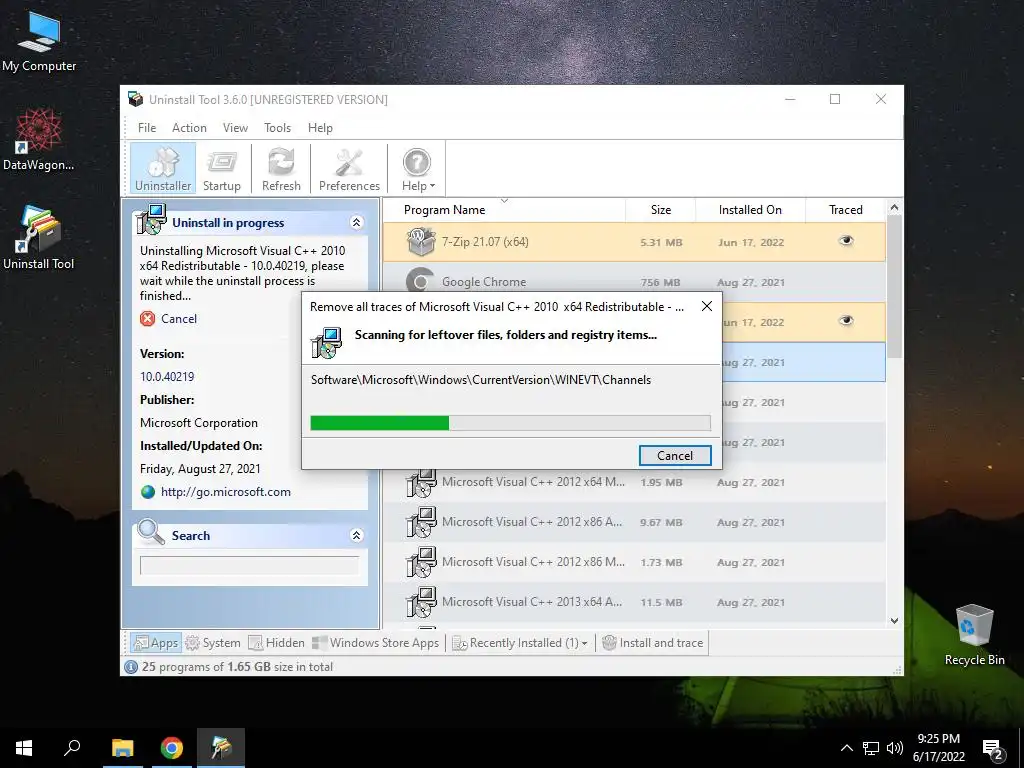The image size is (1024, 768).
Task: Click the program list scrollbar thumb
Action: tap(895, 285)
